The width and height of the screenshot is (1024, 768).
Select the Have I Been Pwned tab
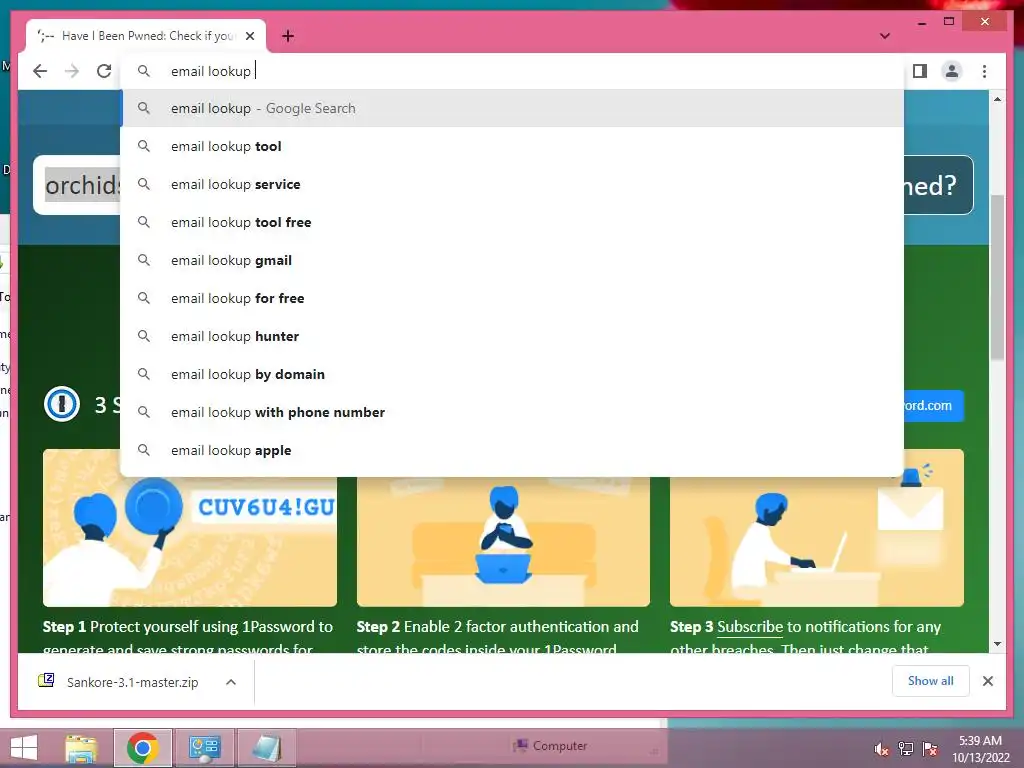pos(146,36)
